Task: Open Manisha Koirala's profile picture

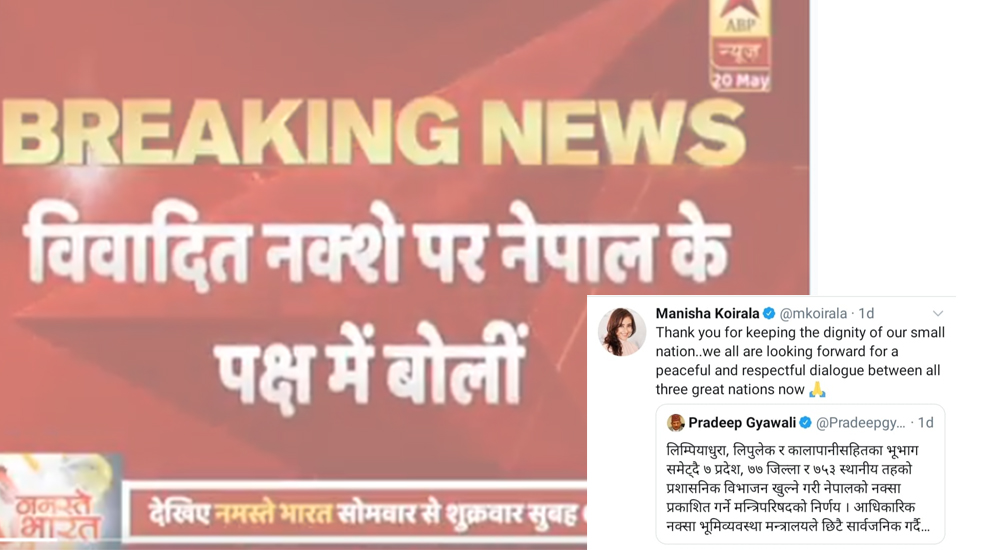Action: pyautogui.click(x=622, y=332)
